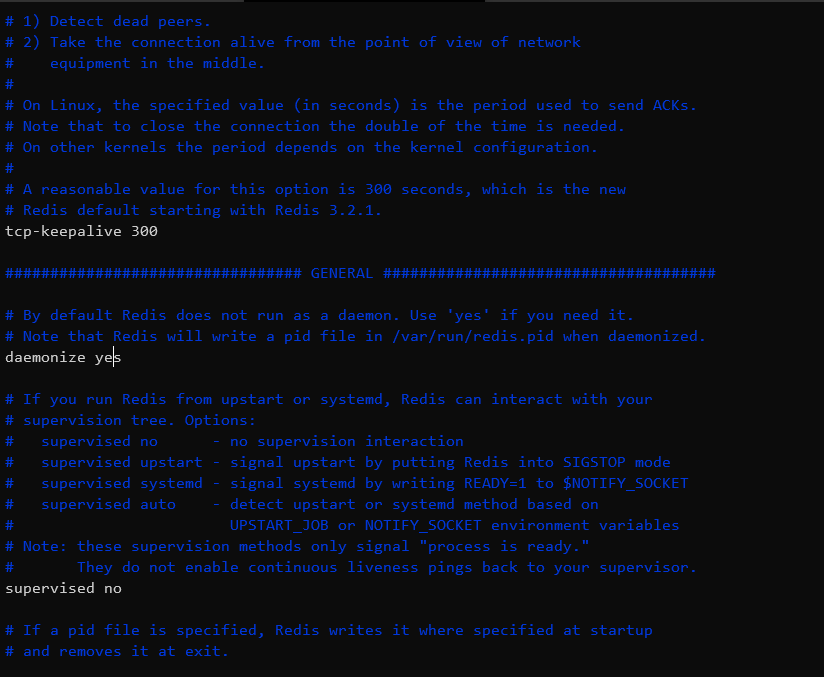Click the 'no' value after supervised
Viewport: 824px width, 677px height.
point(113,588)
